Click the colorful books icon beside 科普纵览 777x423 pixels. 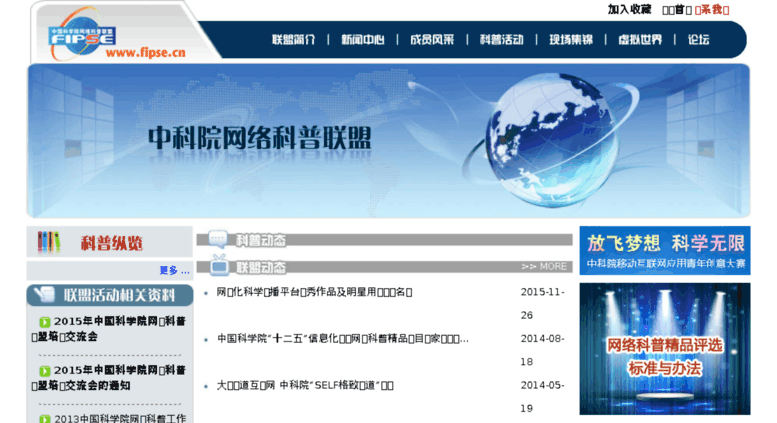click(49, 242)
